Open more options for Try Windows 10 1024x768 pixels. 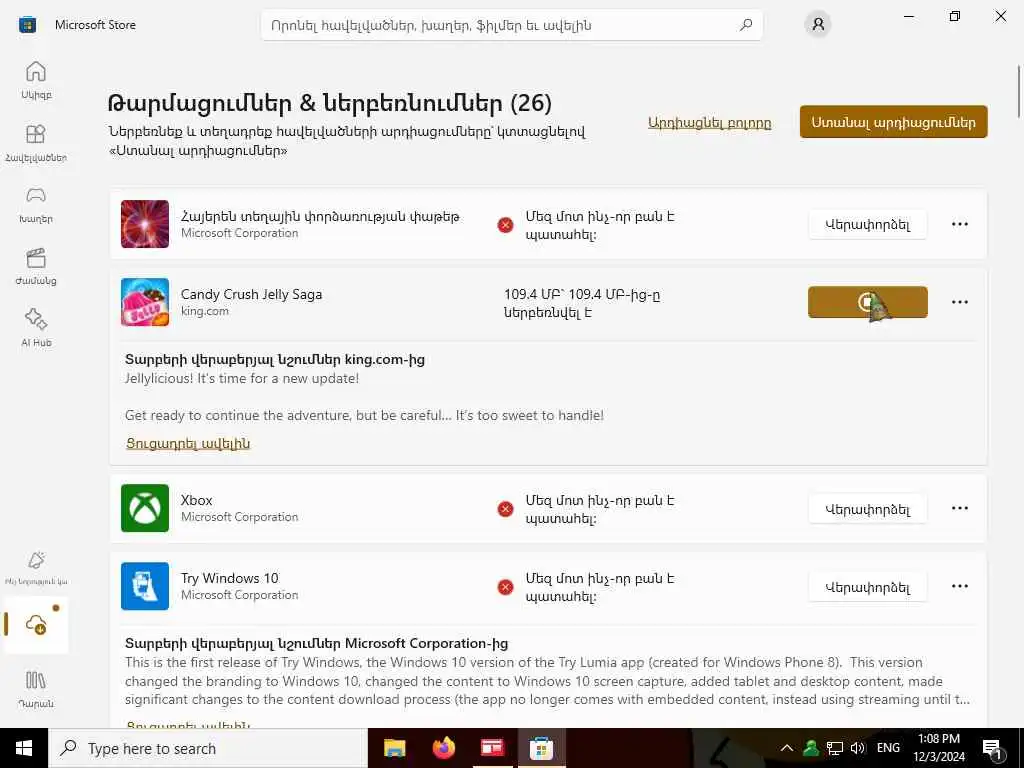click(960, 586)
